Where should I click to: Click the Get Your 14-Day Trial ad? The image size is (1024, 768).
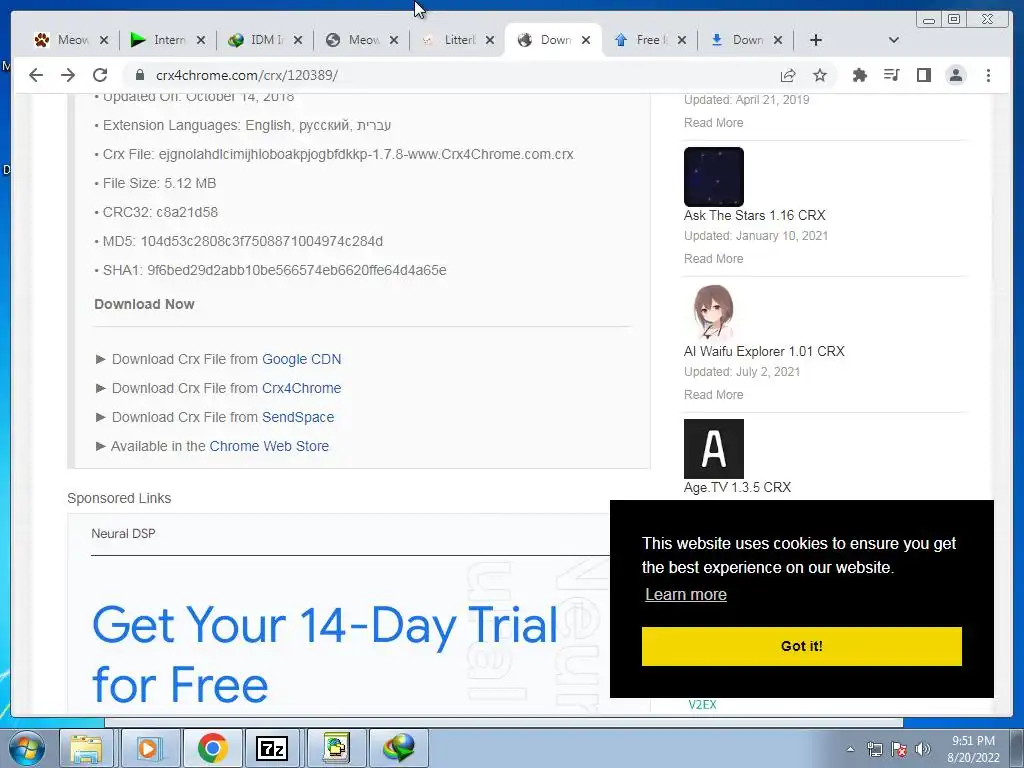click(325, 654)
